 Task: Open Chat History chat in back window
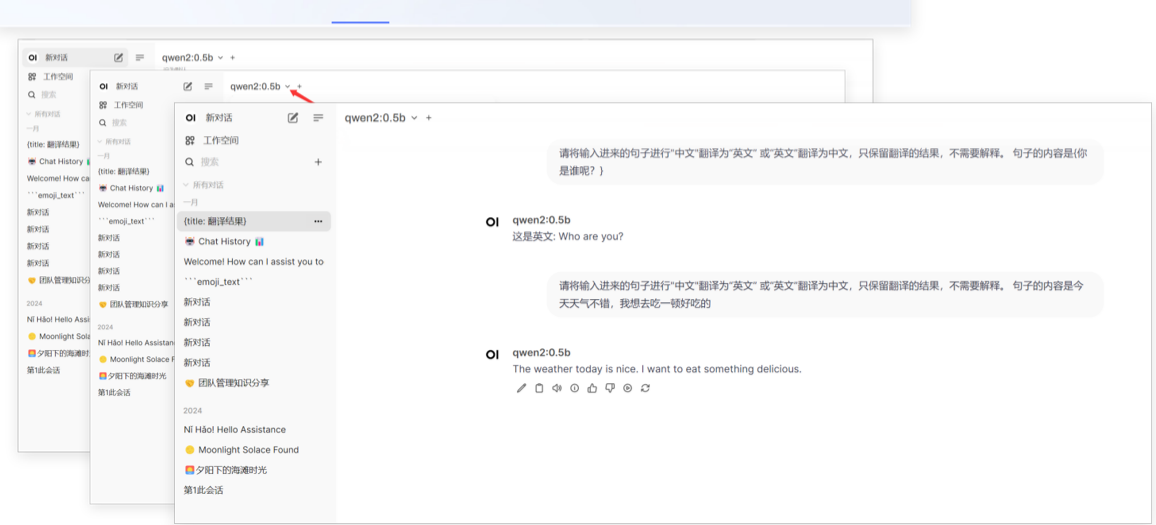pos(58,161)
